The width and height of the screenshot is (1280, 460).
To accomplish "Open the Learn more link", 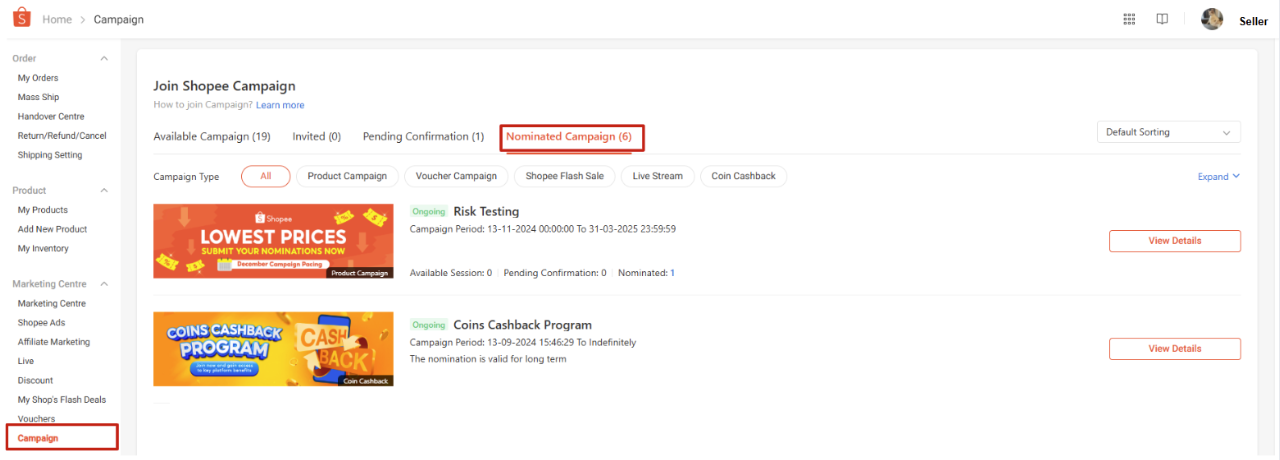I will 280,105.
